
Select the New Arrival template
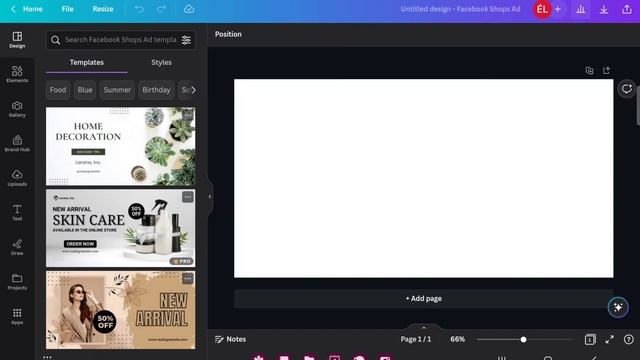(120, 310)
